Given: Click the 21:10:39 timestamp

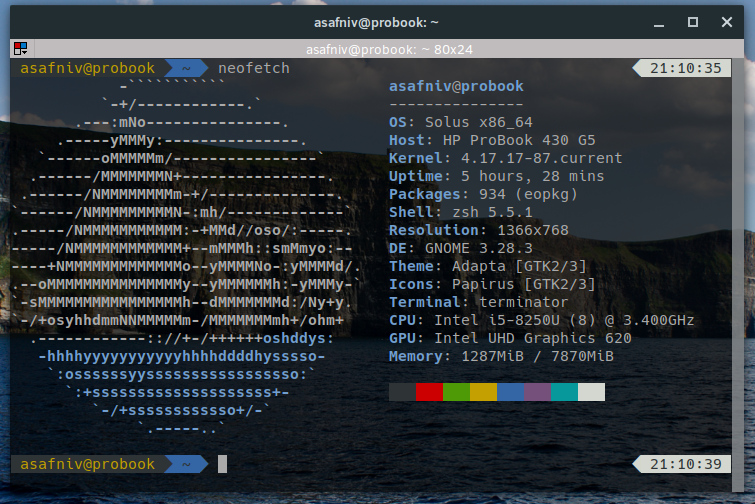Looking at the screenshot, I should [686, 464].
